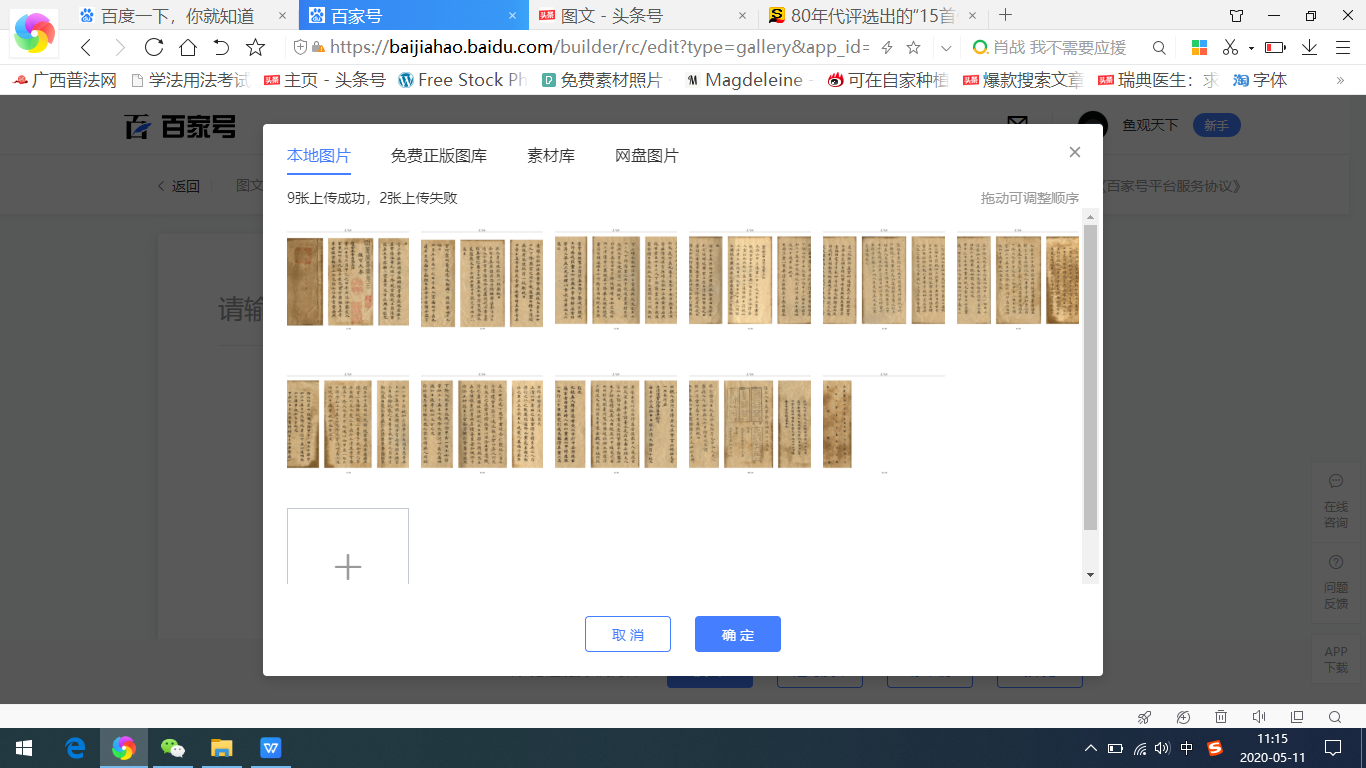Reload the page with the refresh icon

pos(154,47)
